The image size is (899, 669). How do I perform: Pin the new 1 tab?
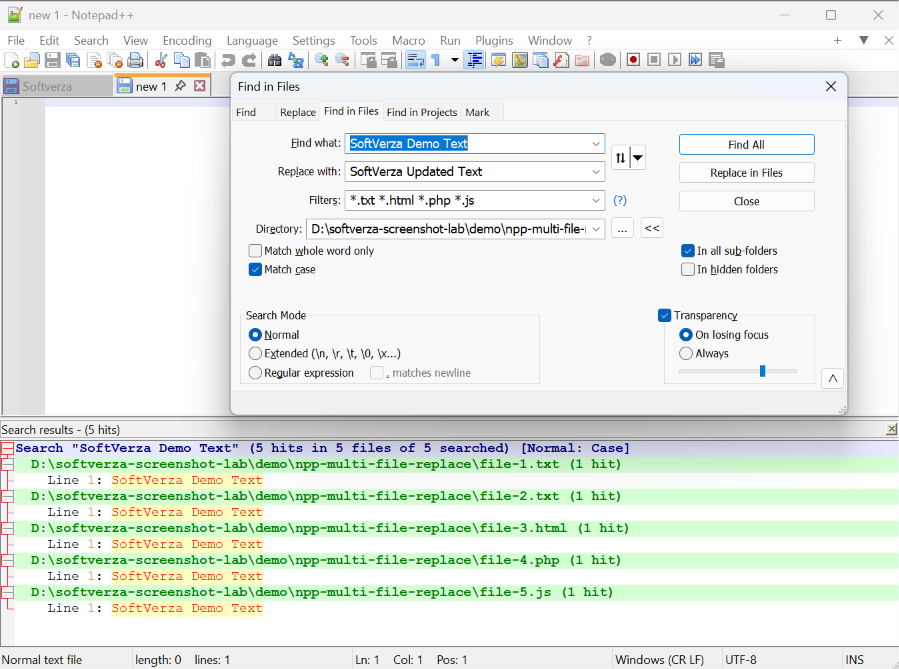[x=180, y=86]
